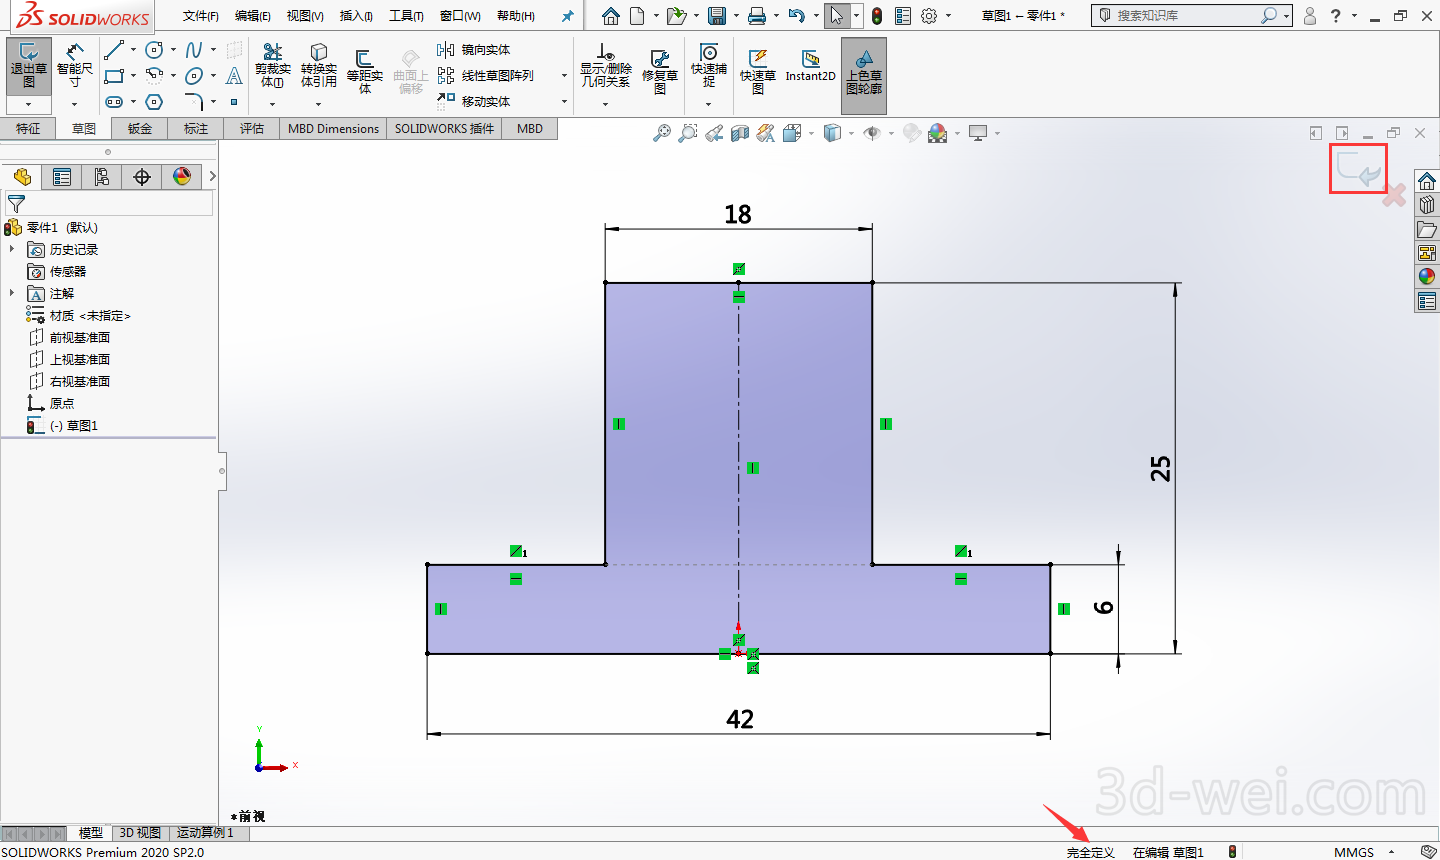Switch to the 特征 (Features) tab

28,129
